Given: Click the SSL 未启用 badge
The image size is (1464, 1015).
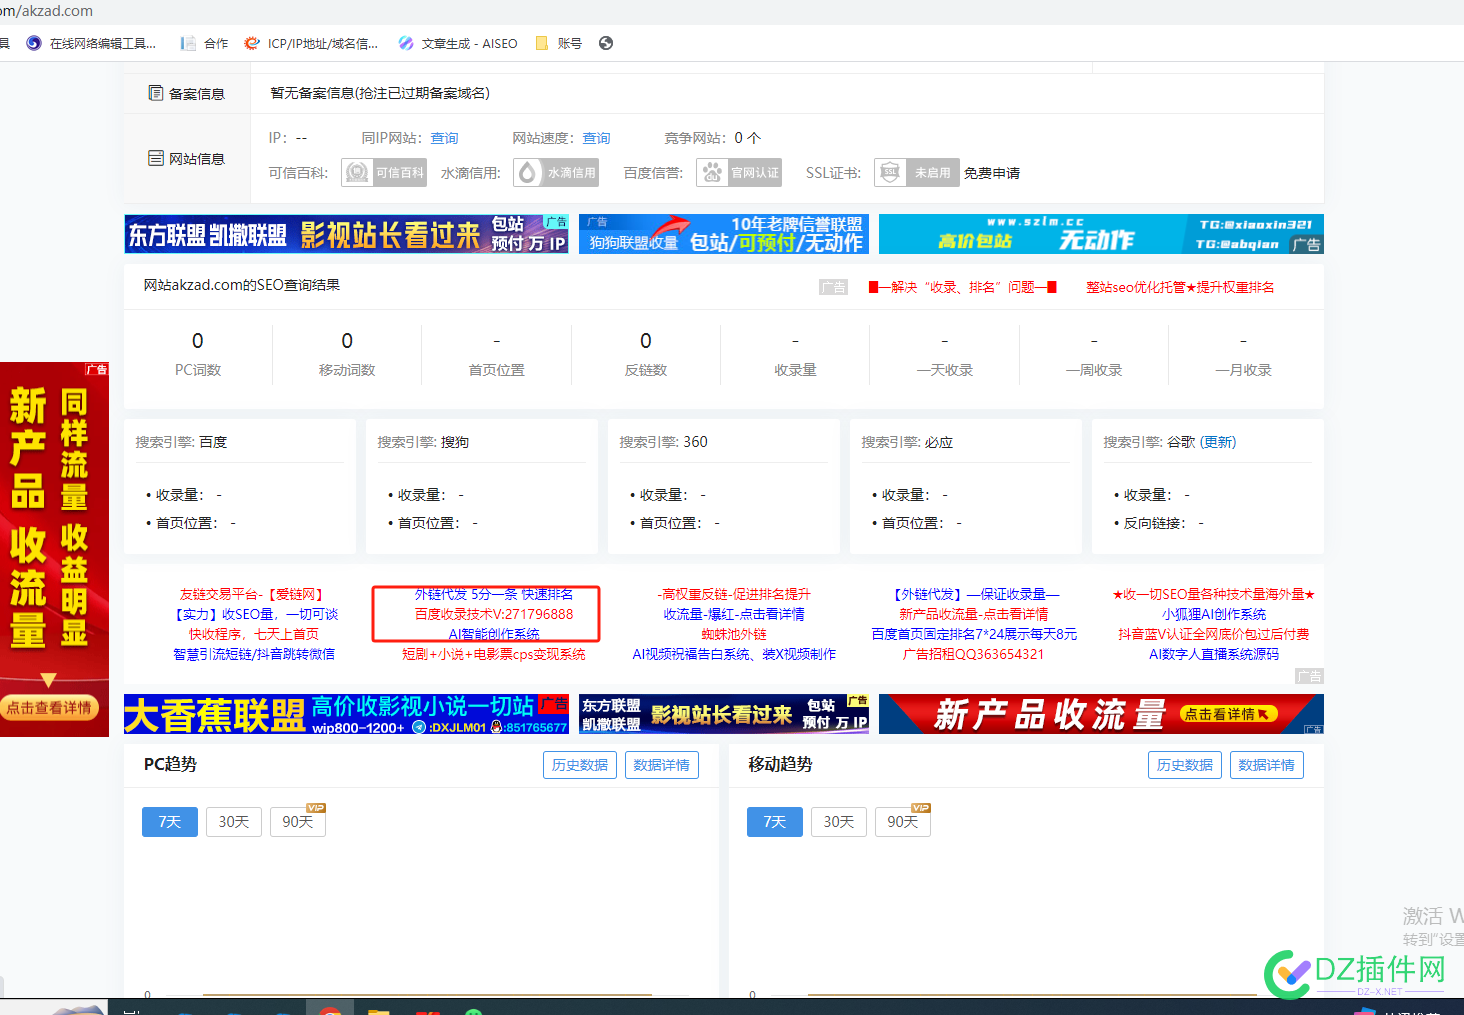Looking at the screenshot, I should 917,173.
